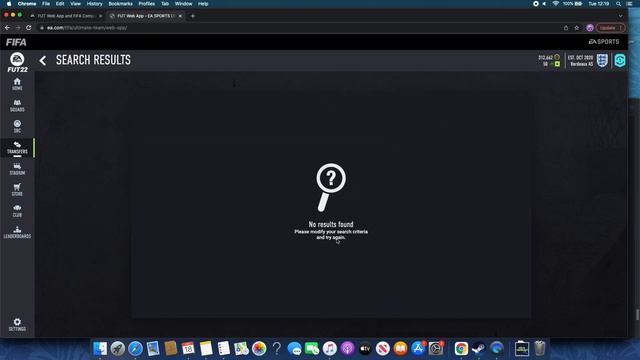The height and width of the screenshot is (360, 640).
Task: Open Spotlight search in menu bar
Action: click(619, 4)
